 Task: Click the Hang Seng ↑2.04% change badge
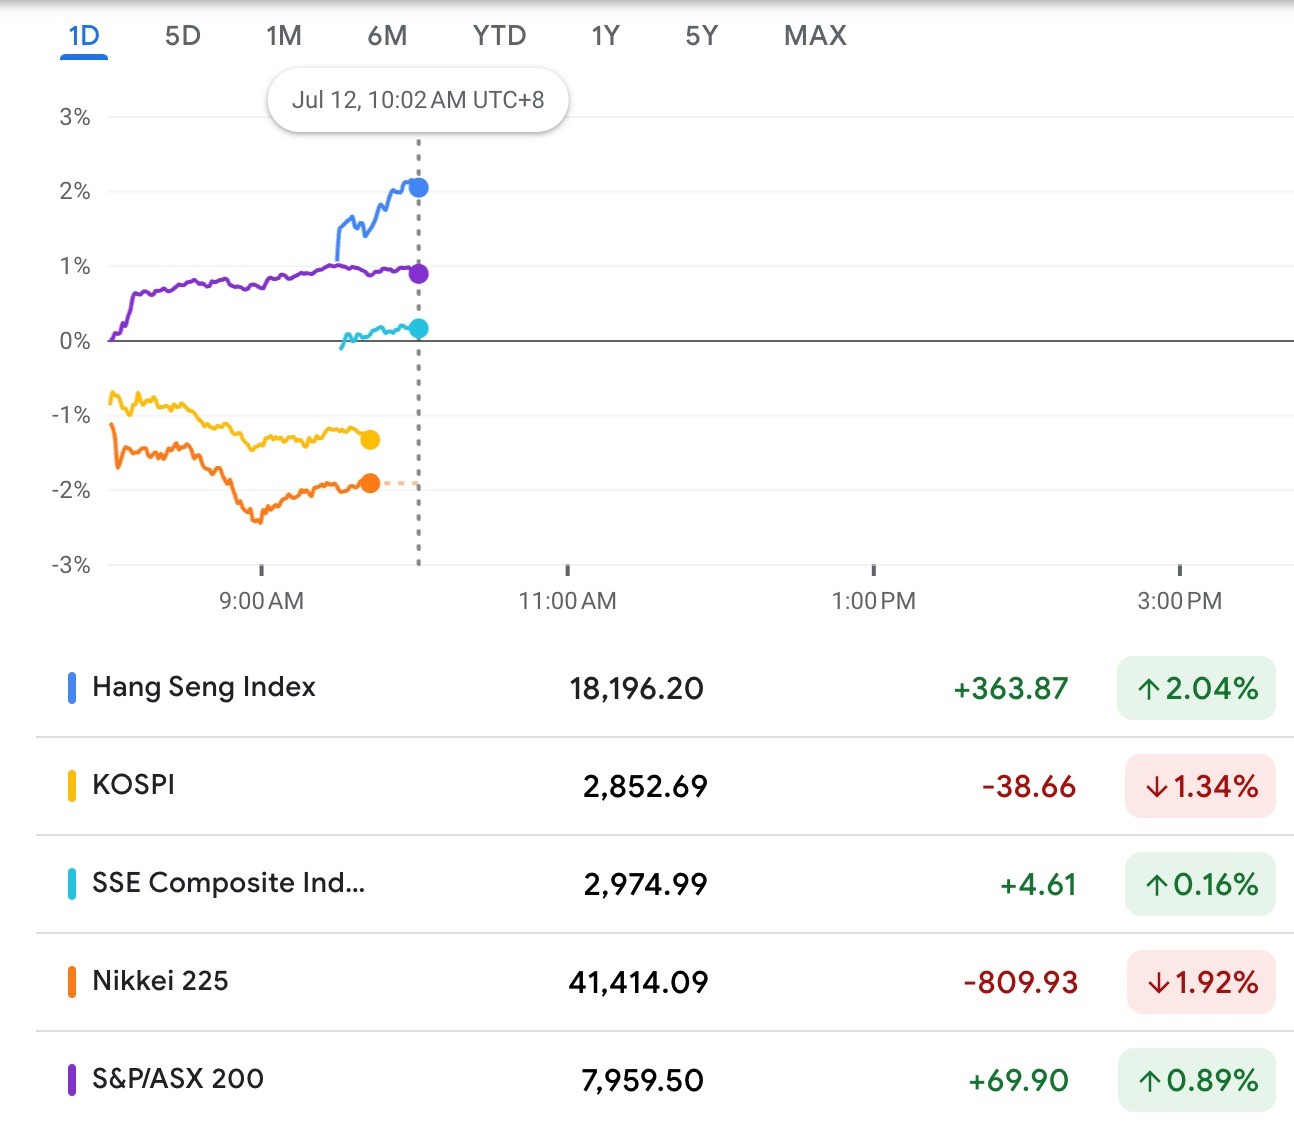point(1196,688)
